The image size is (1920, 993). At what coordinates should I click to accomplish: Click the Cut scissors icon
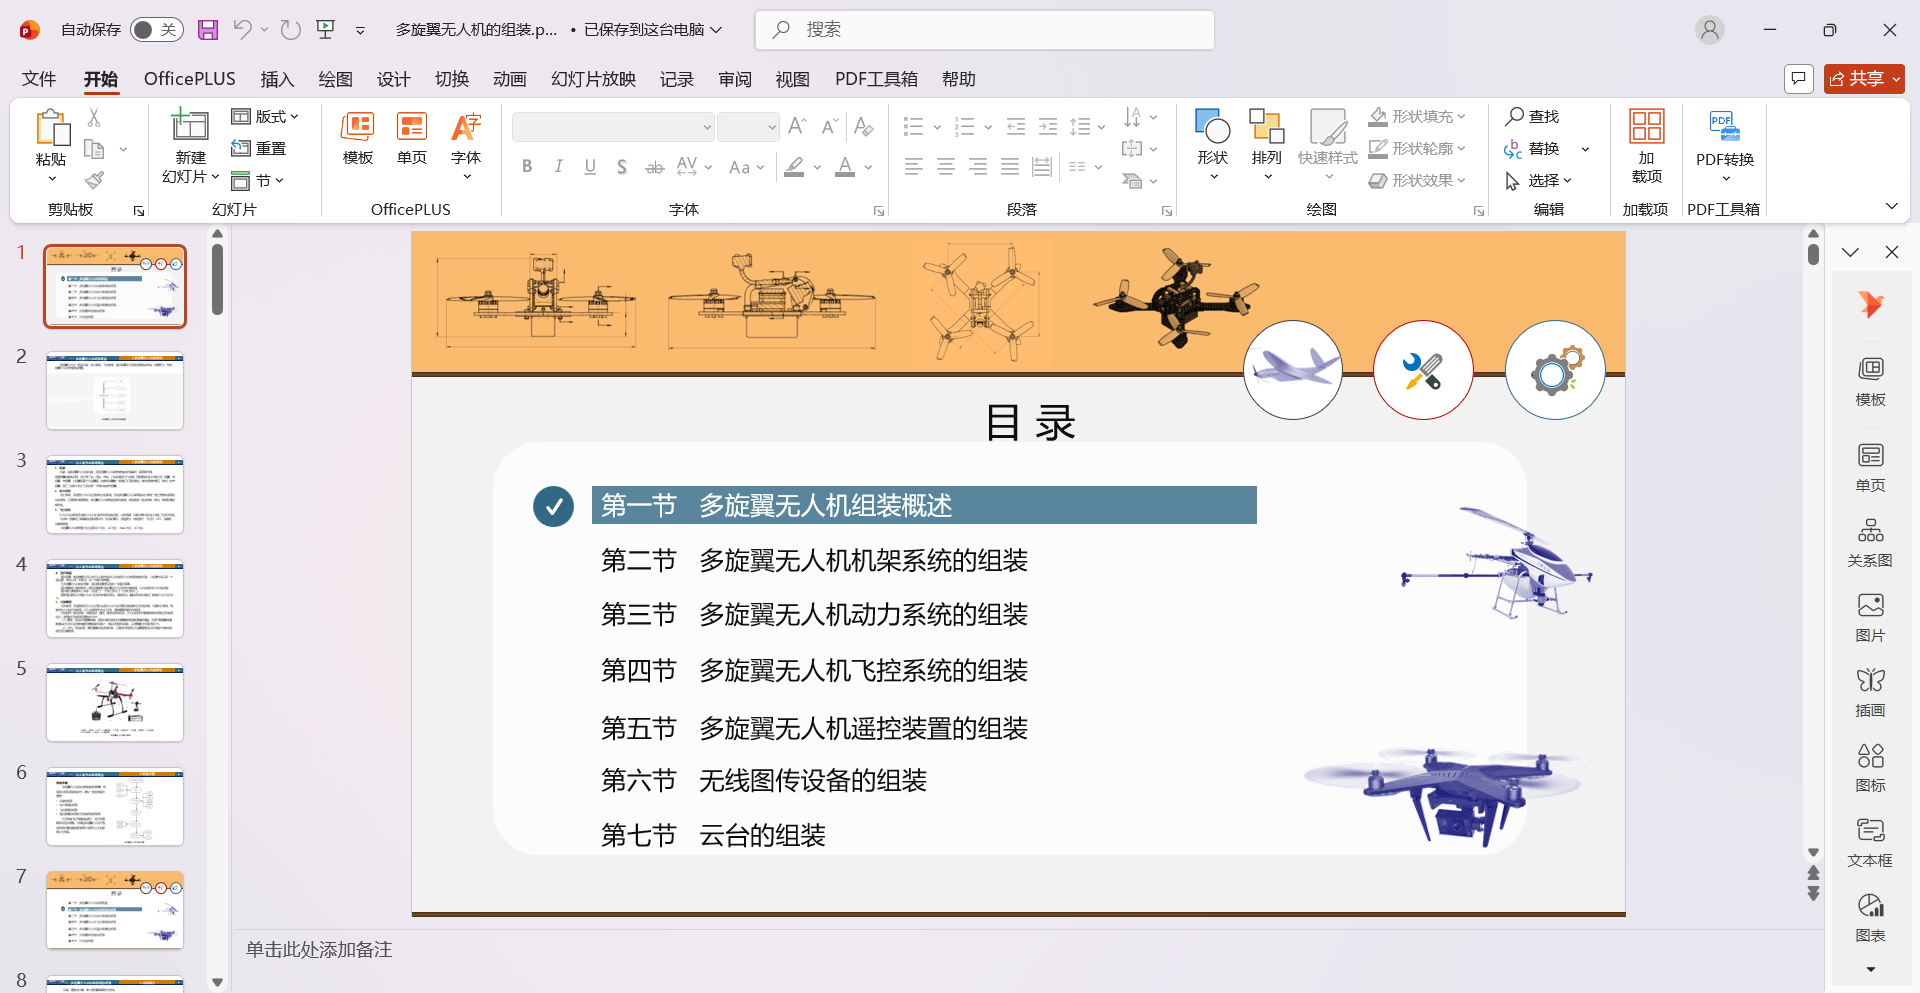pos(94,117)
